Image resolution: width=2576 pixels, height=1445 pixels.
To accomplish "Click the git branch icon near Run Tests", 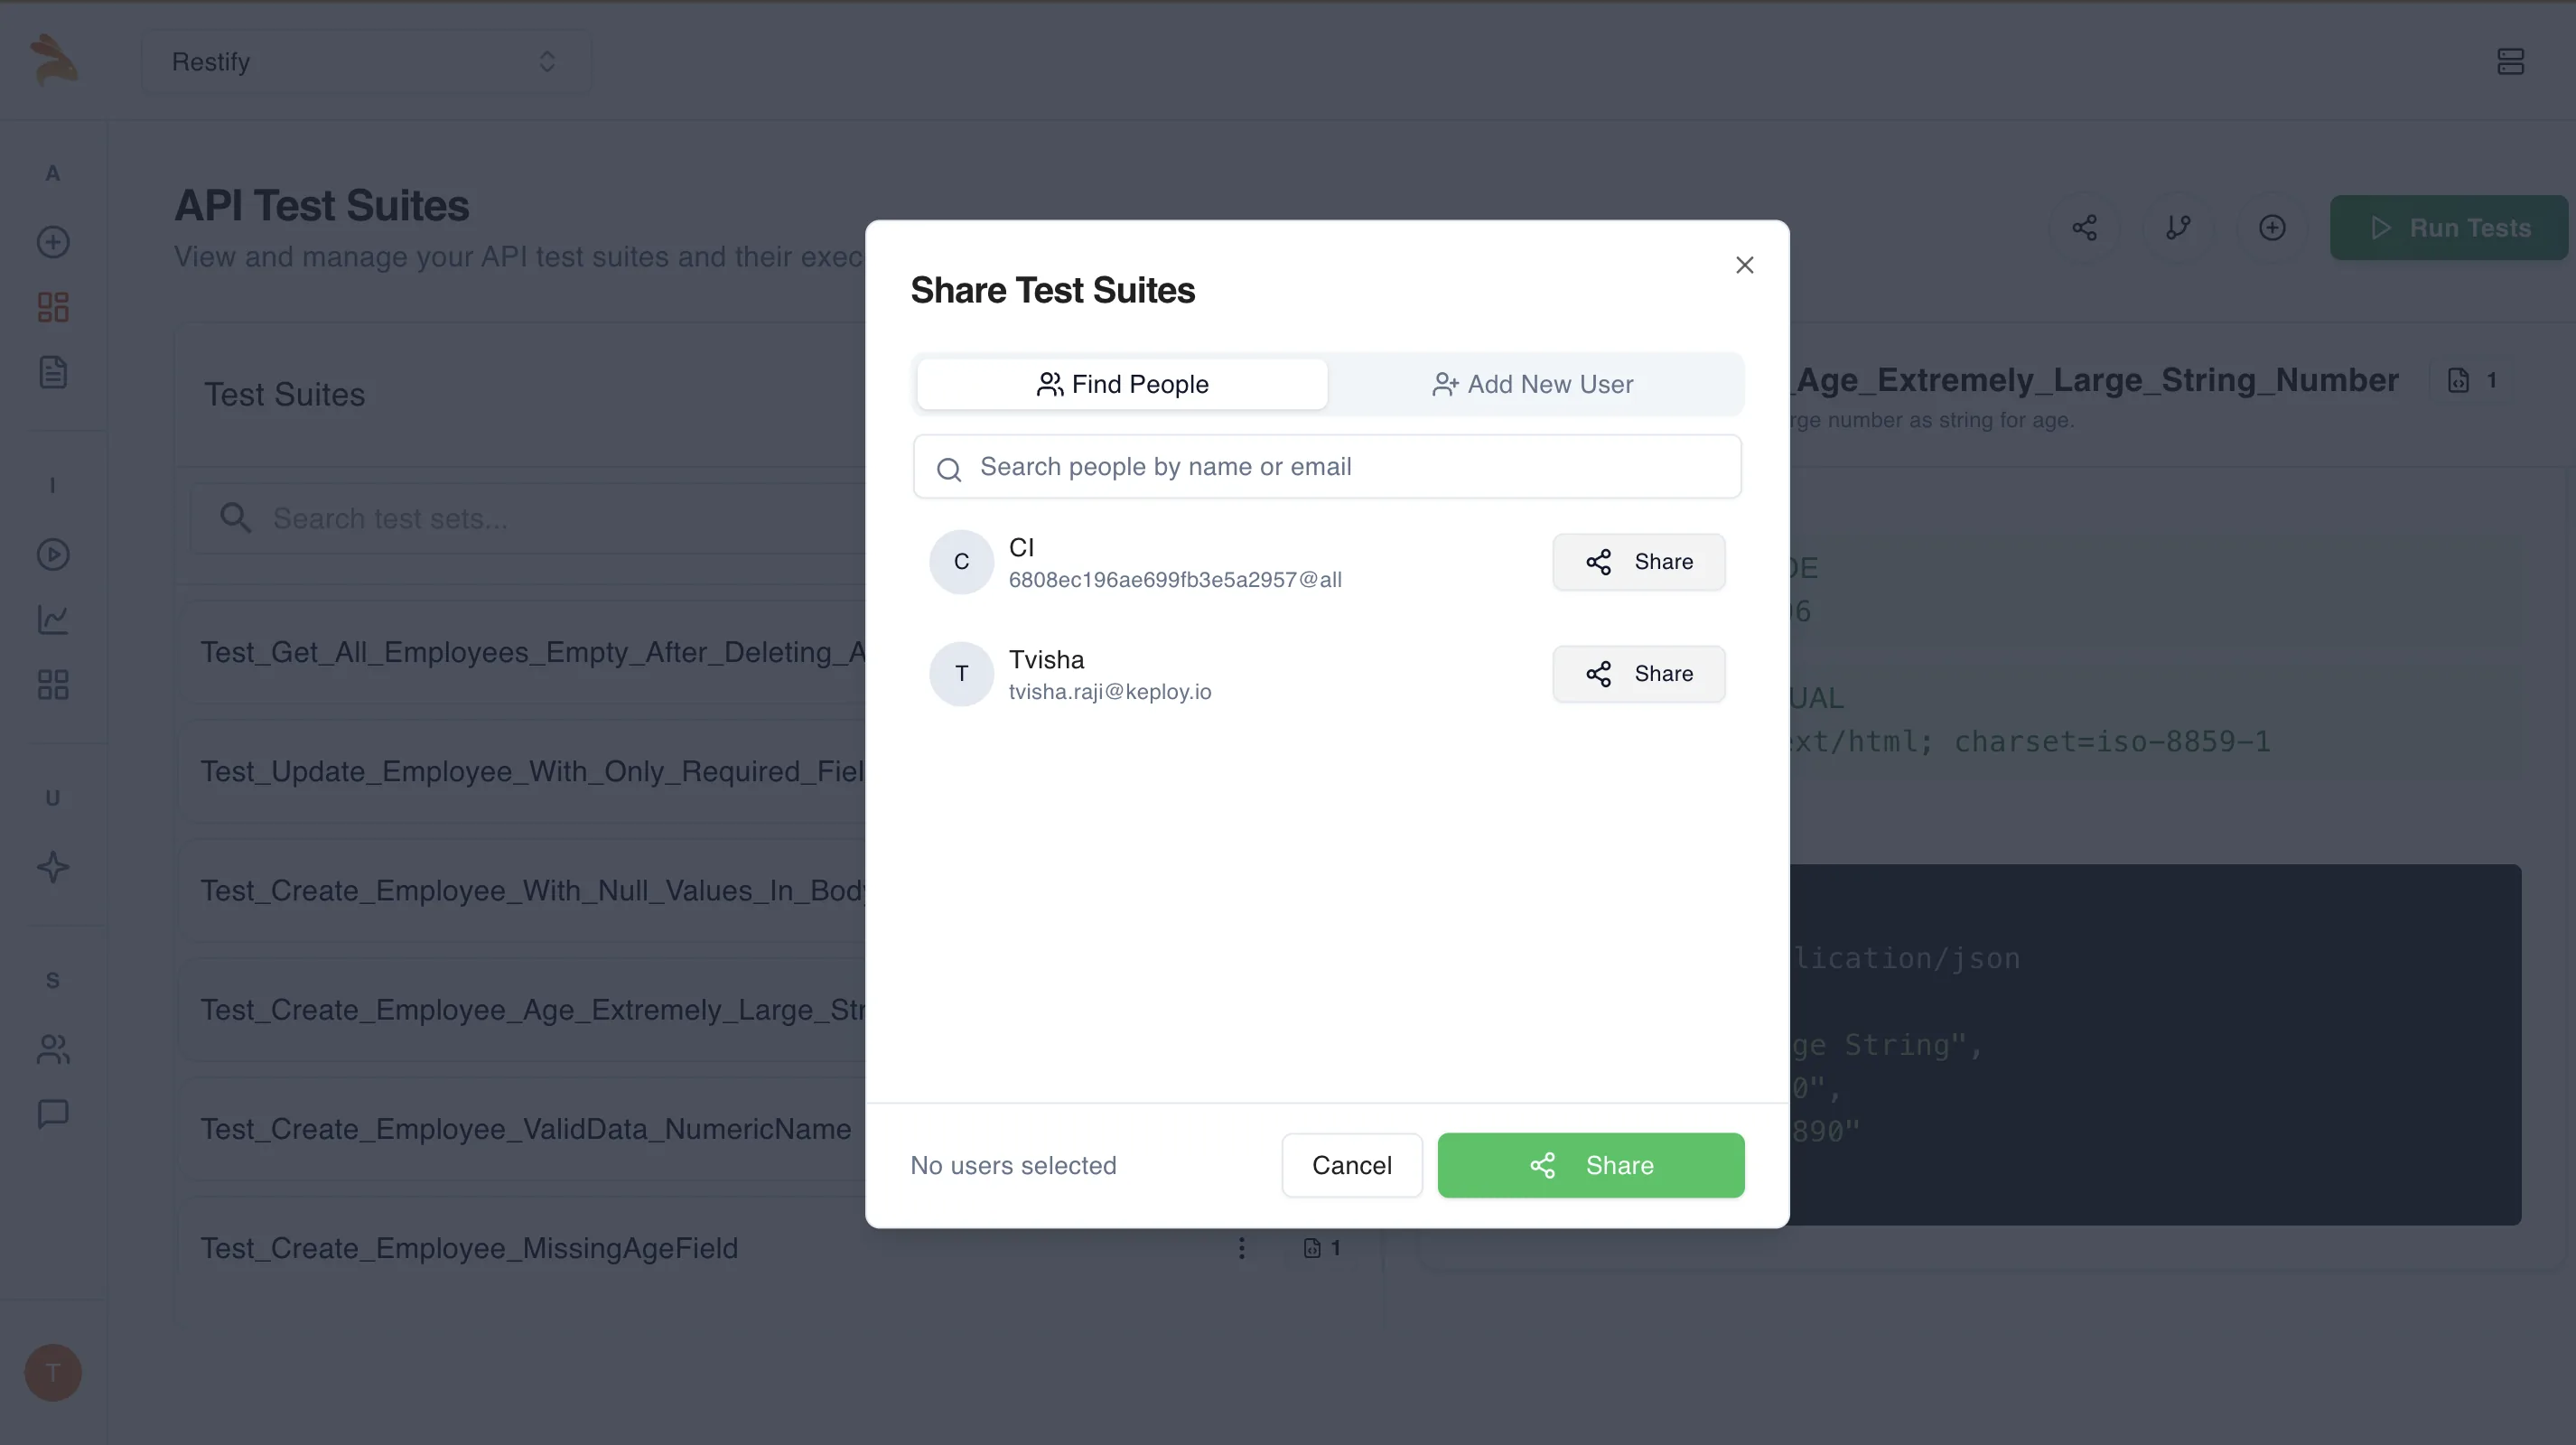I will pyautogui.click(x=2178, y=228).
